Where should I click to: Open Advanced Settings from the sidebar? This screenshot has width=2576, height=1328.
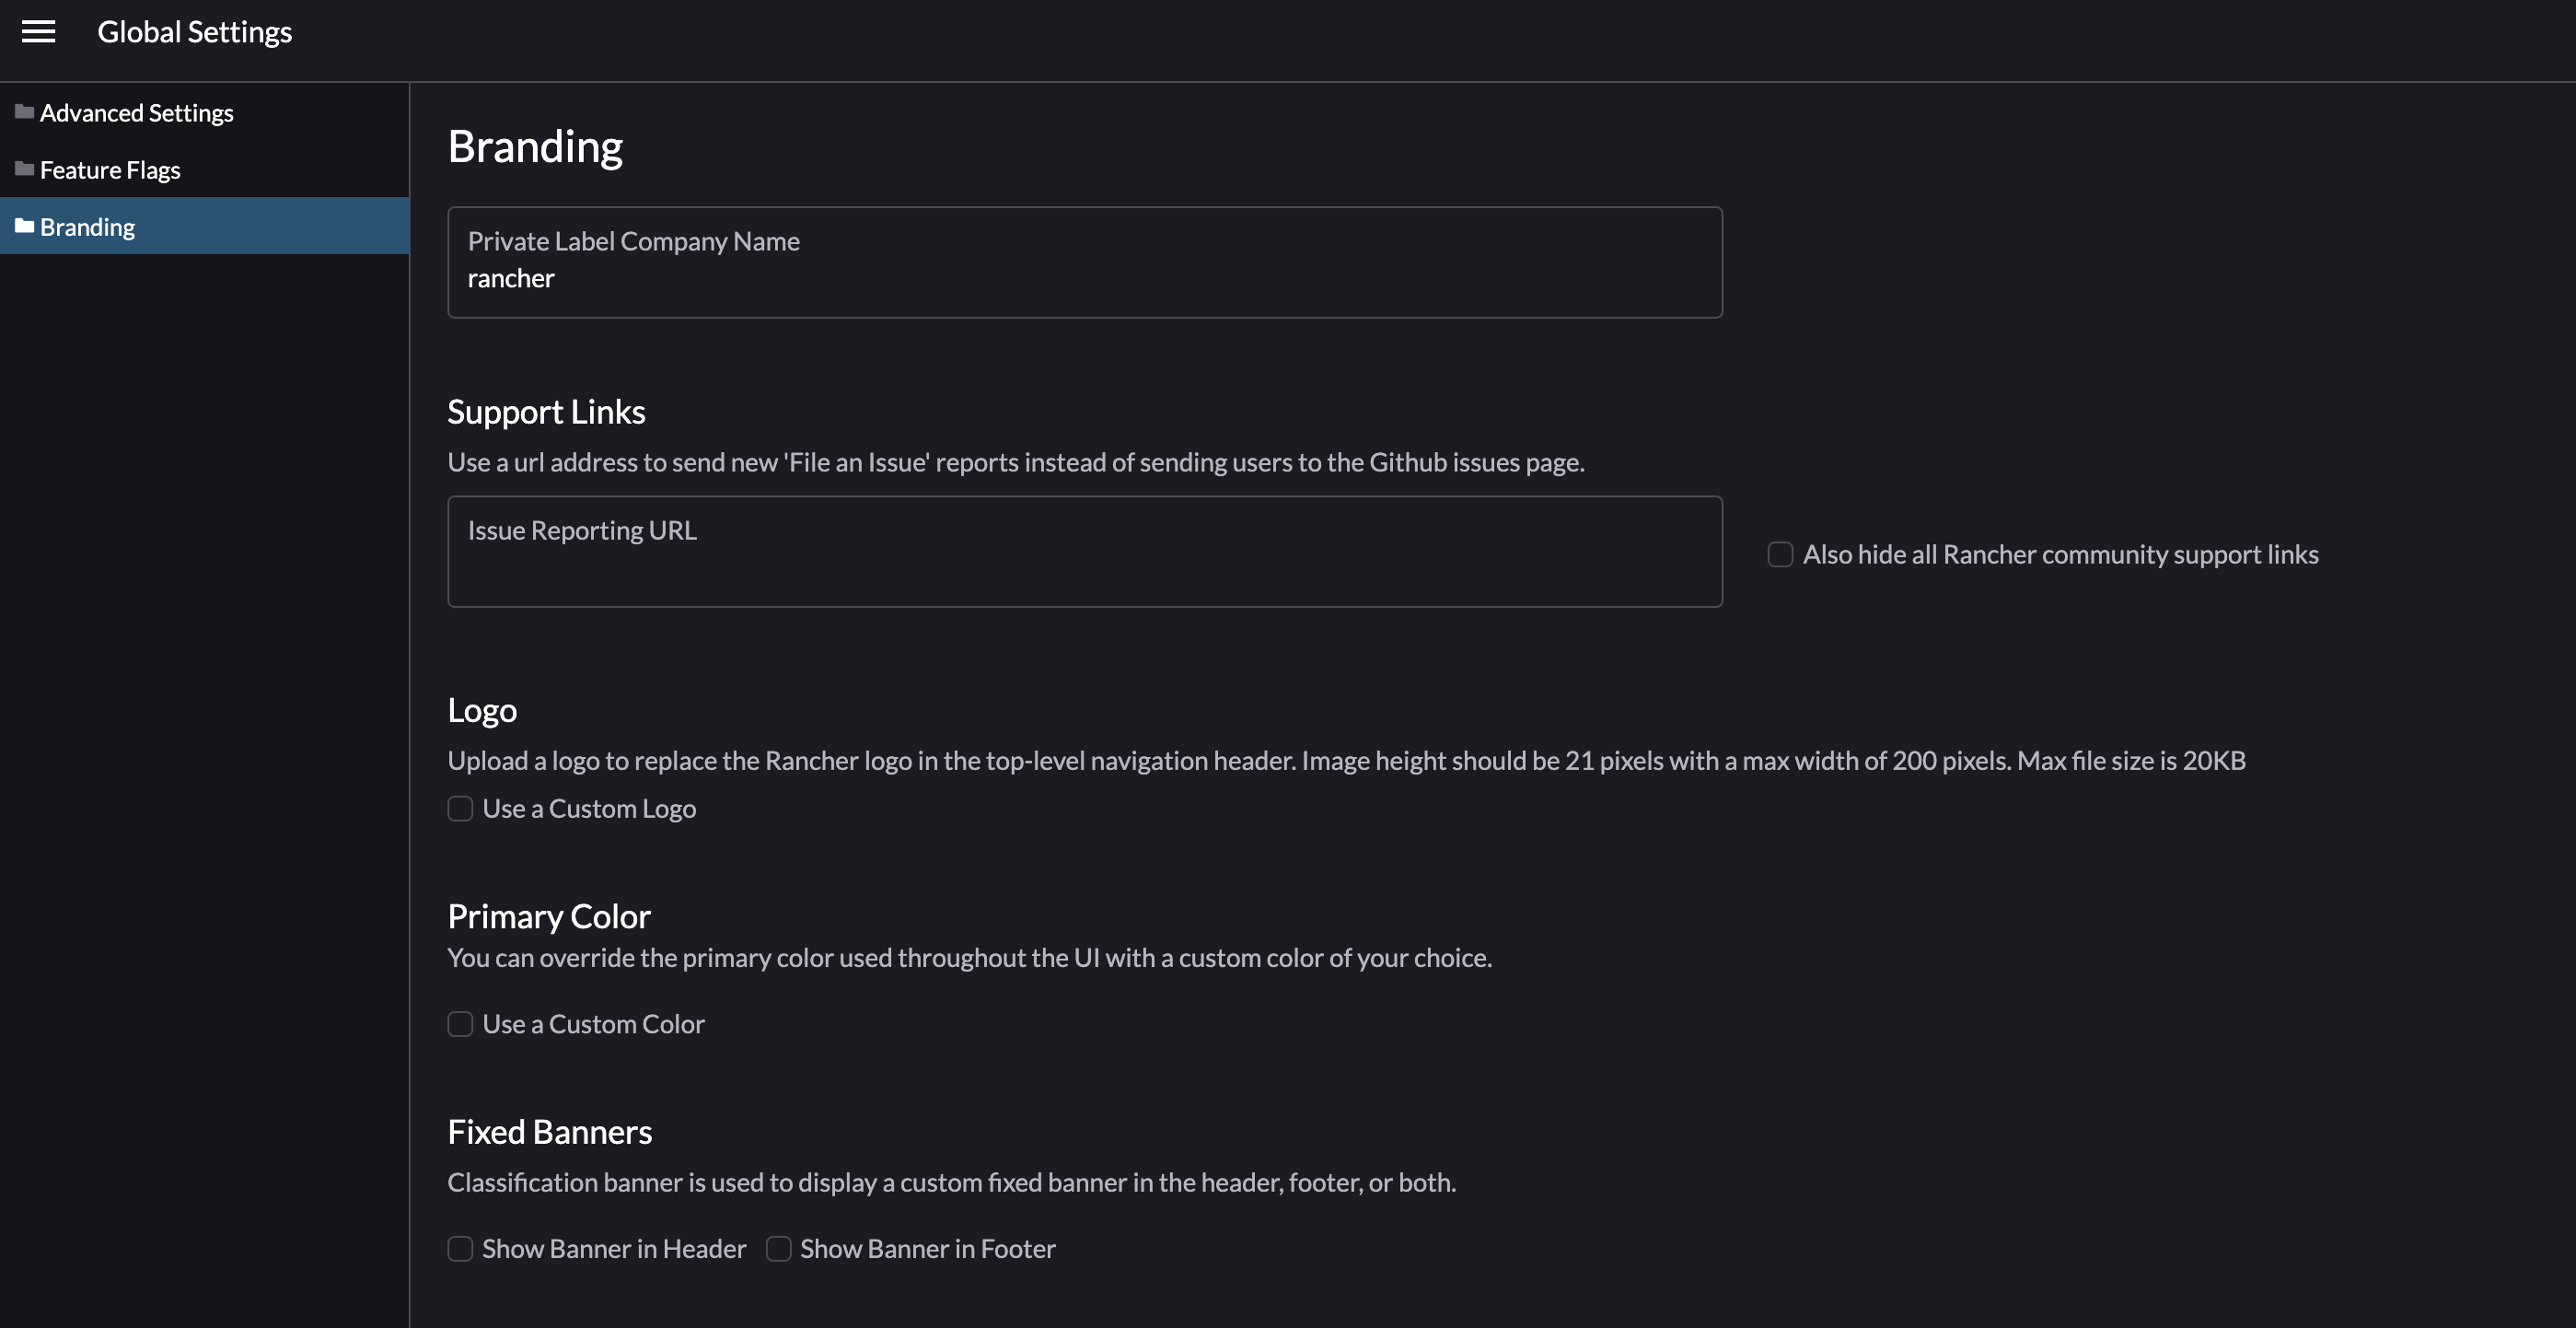pyautogui.click(x=136, y=112)
